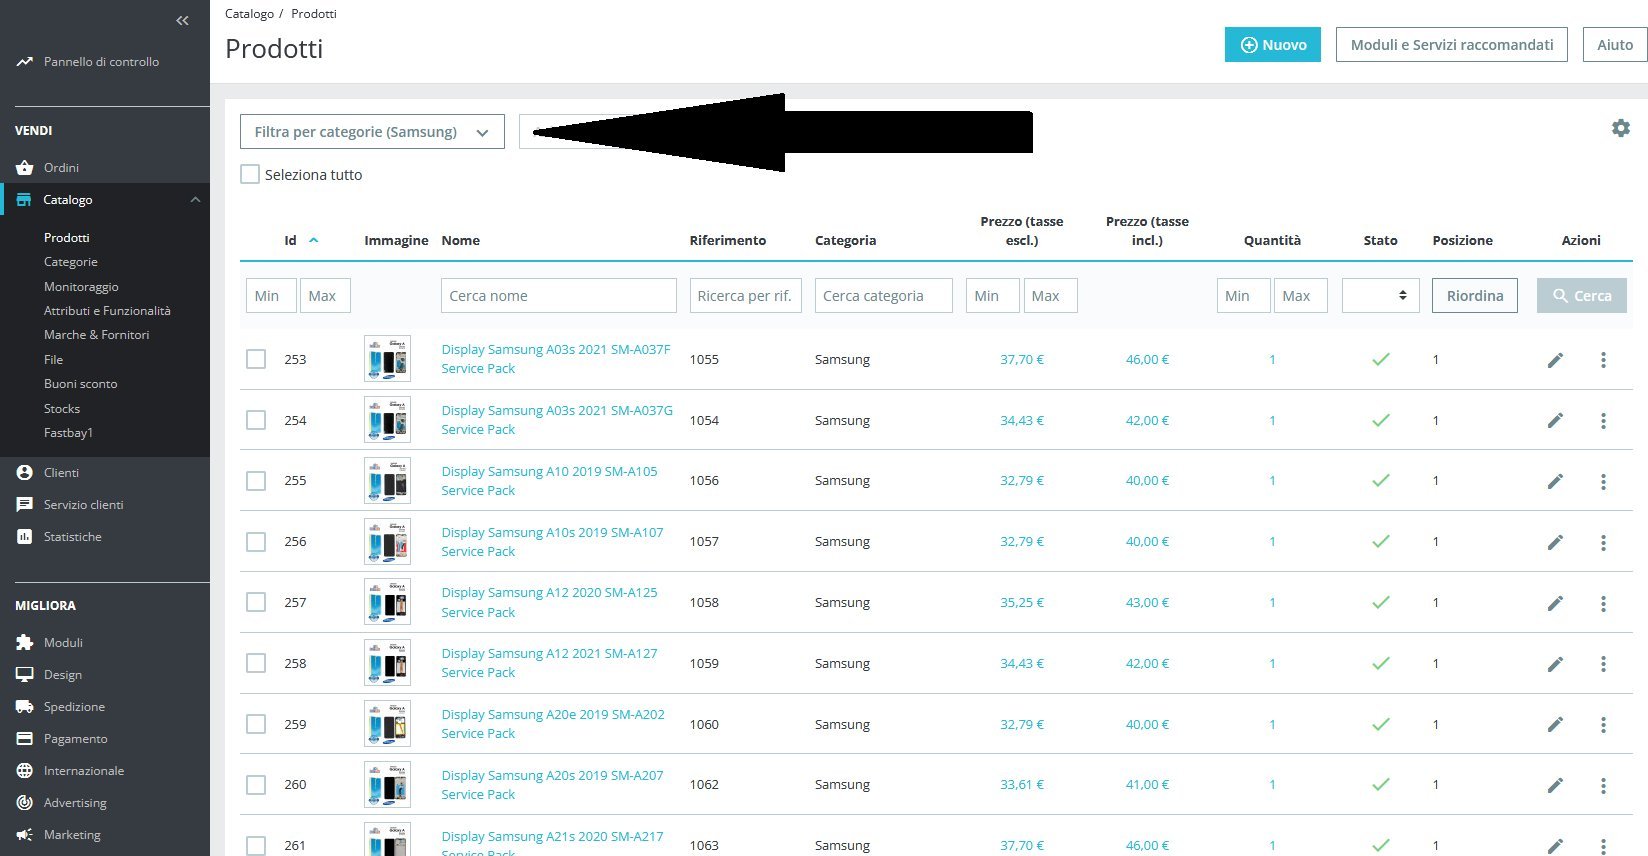The width and height of the screenshot is (1648, 856).
Task: Click the Clienti person icon
Action: [x=25, y=473]
